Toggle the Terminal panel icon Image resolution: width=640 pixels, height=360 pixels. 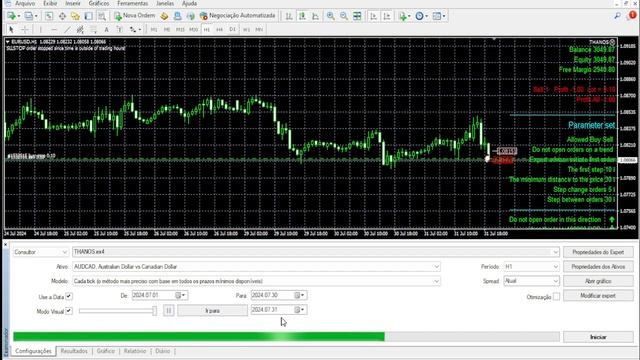89,16
